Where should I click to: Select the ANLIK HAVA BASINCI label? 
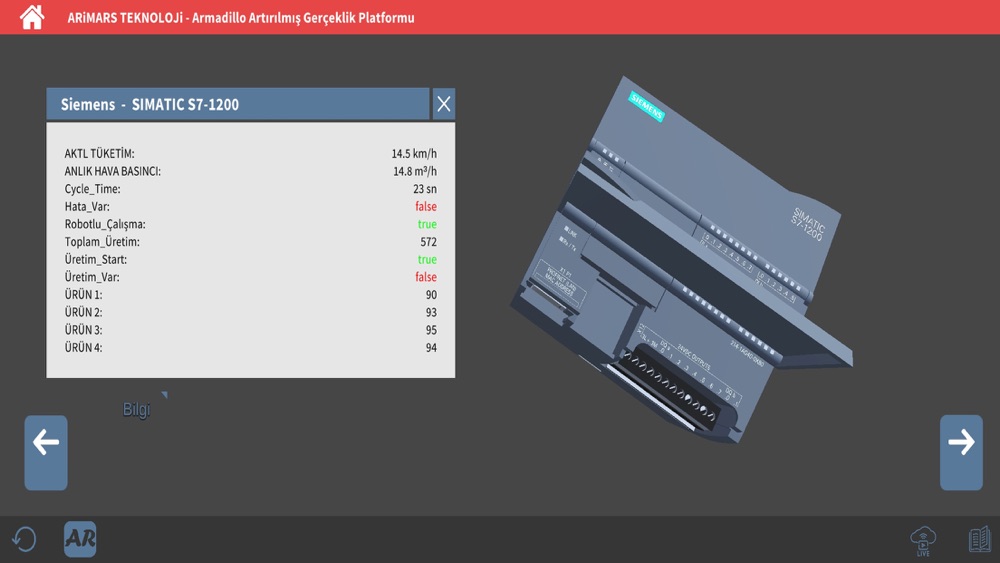coord(112,172)
